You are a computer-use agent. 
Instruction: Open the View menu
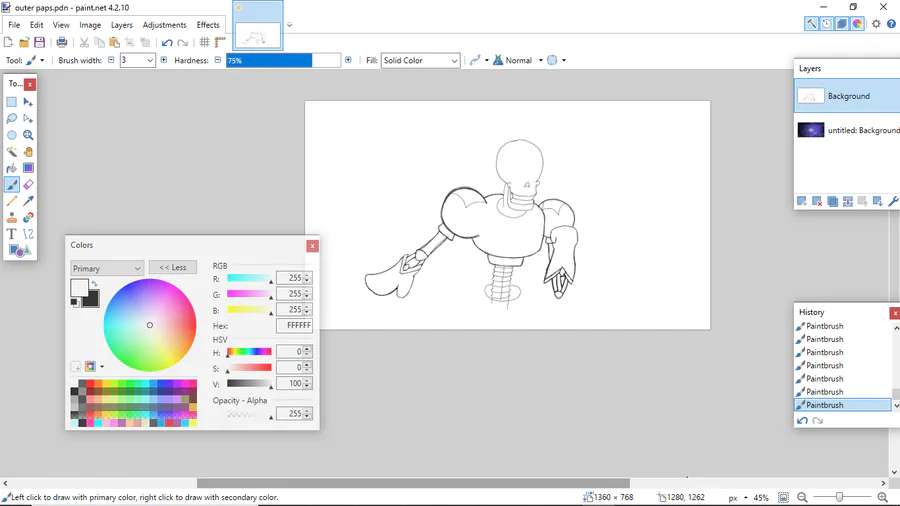click(61, 25)
